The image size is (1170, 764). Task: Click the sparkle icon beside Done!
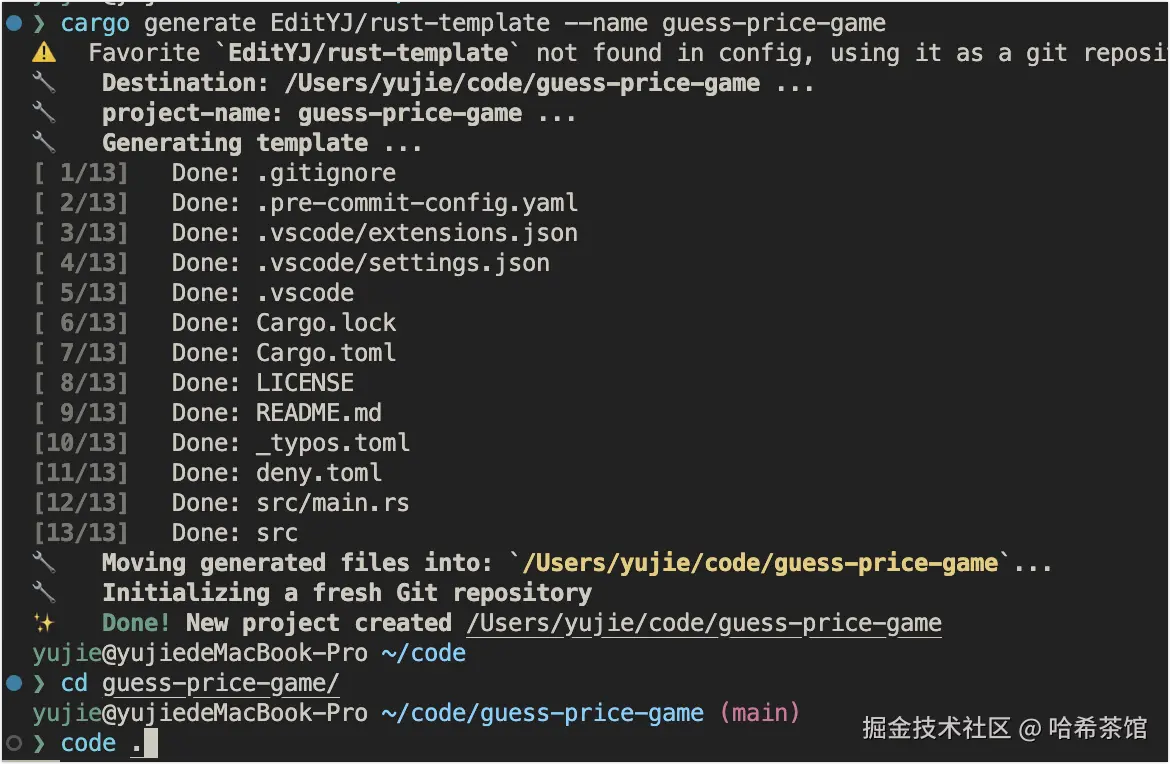[x=44, y=623]
